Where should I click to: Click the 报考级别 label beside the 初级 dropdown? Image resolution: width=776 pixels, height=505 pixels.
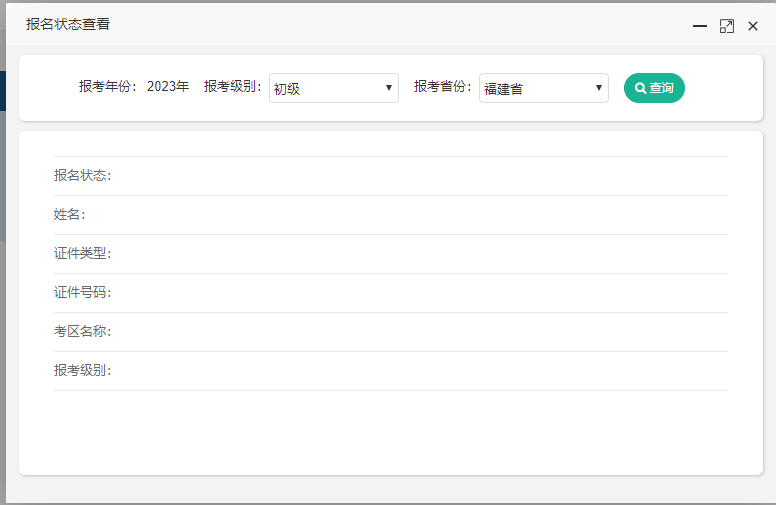click(233, 87)
